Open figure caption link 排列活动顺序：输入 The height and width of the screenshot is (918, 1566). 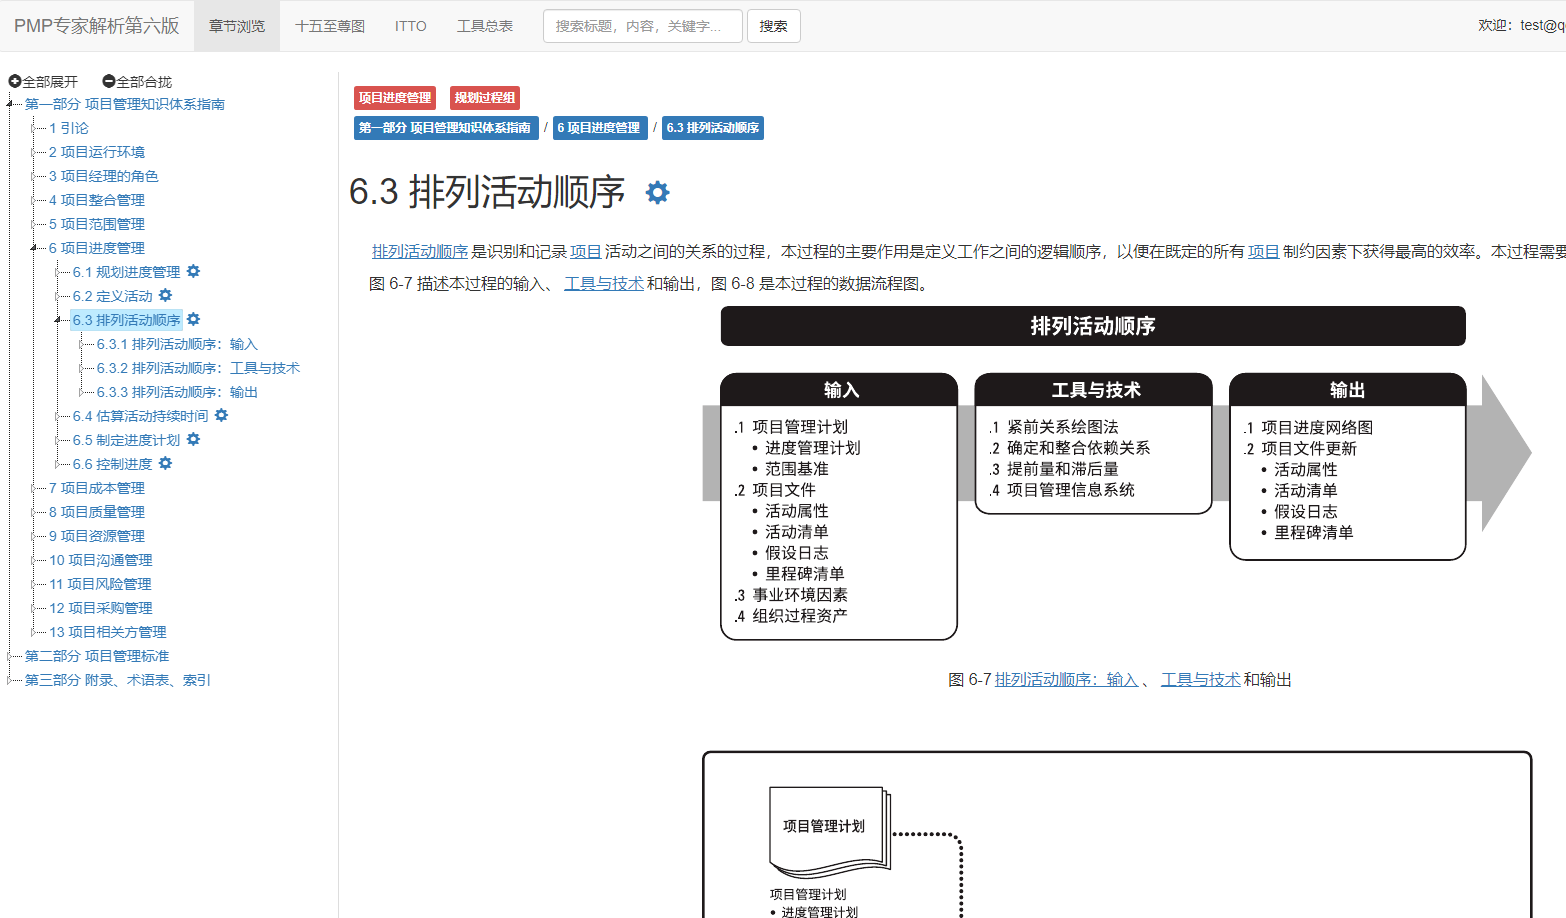[x=1067, y=680]
